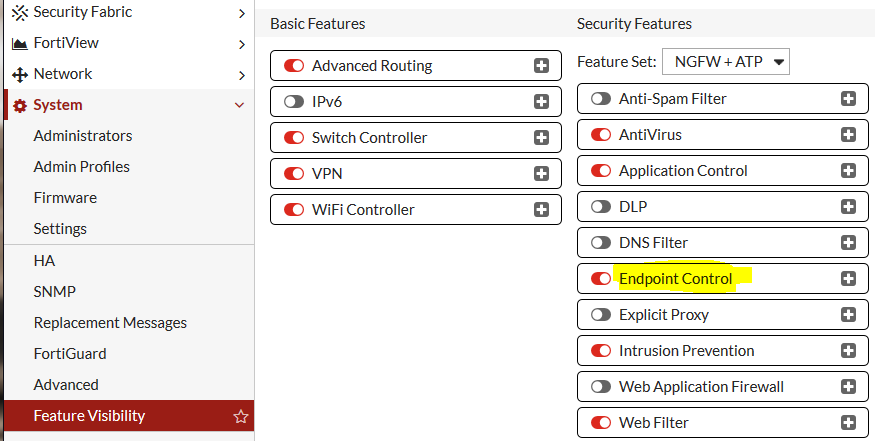
Task: Enable the IPv6 toggle
Action: (x=294, y=102)
